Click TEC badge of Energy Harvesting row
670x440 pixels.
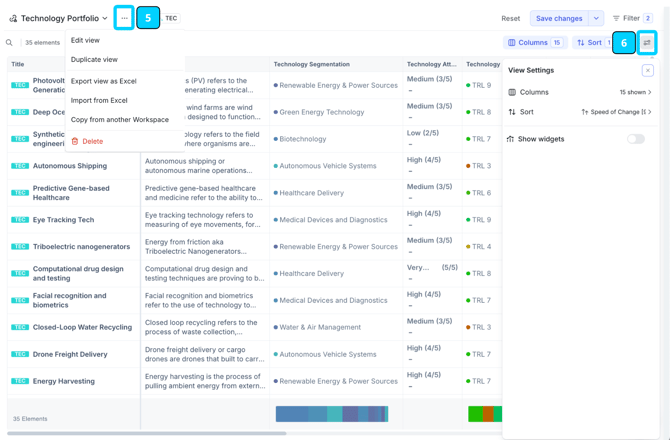tap(20, 381)
